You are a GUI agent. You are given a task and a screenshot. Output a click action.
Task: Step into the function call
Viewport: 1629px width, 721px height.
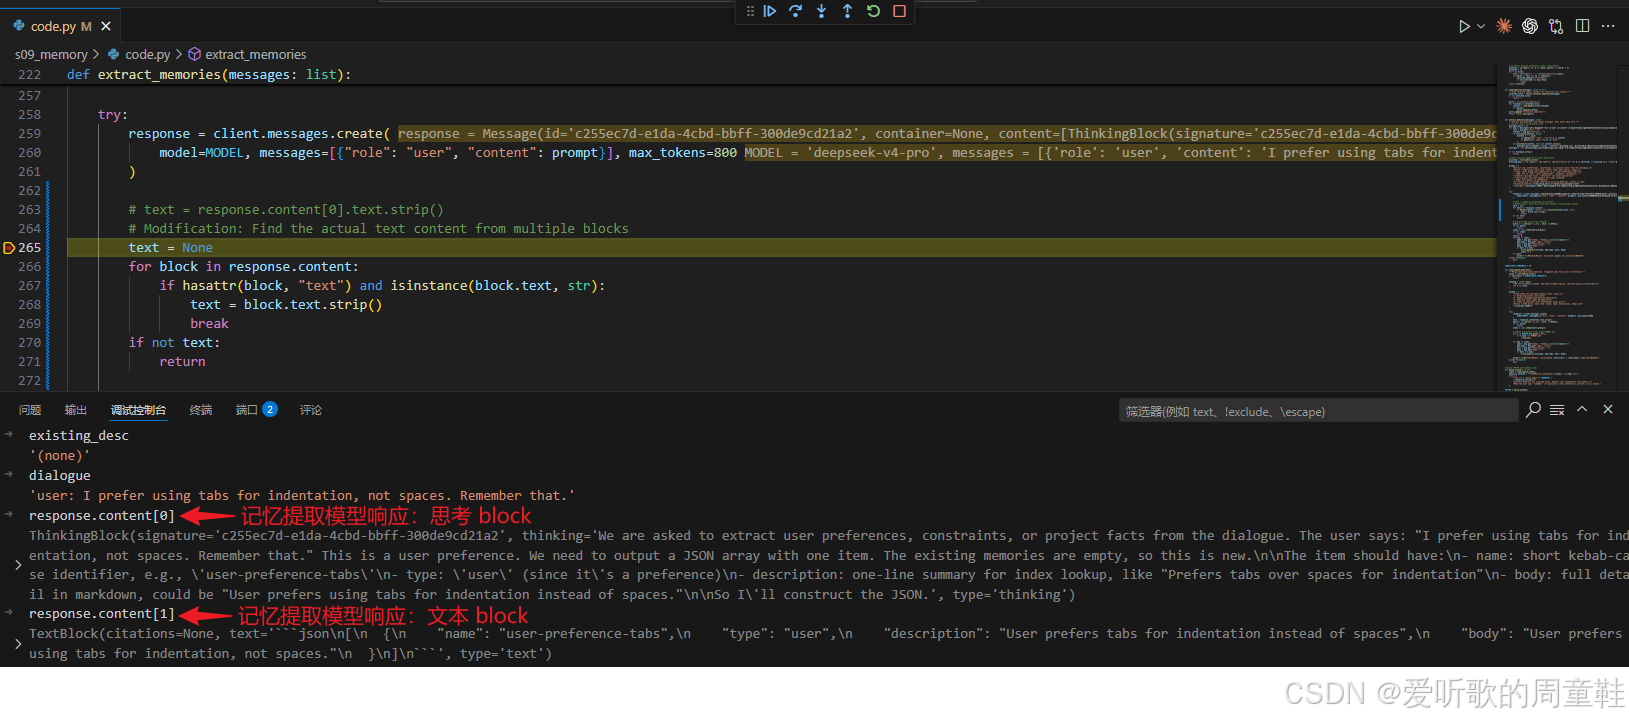(821, 11)
